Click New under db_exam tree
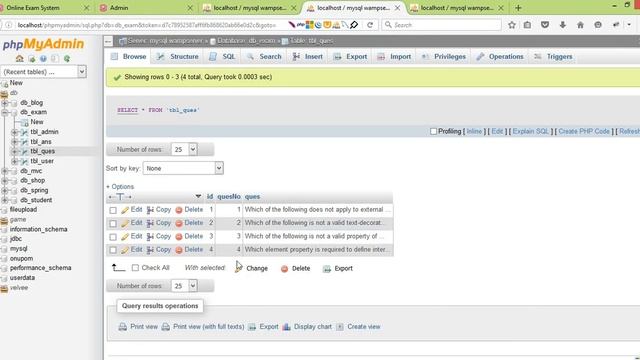This screenshot has width=640, height=360. [37, 122]
